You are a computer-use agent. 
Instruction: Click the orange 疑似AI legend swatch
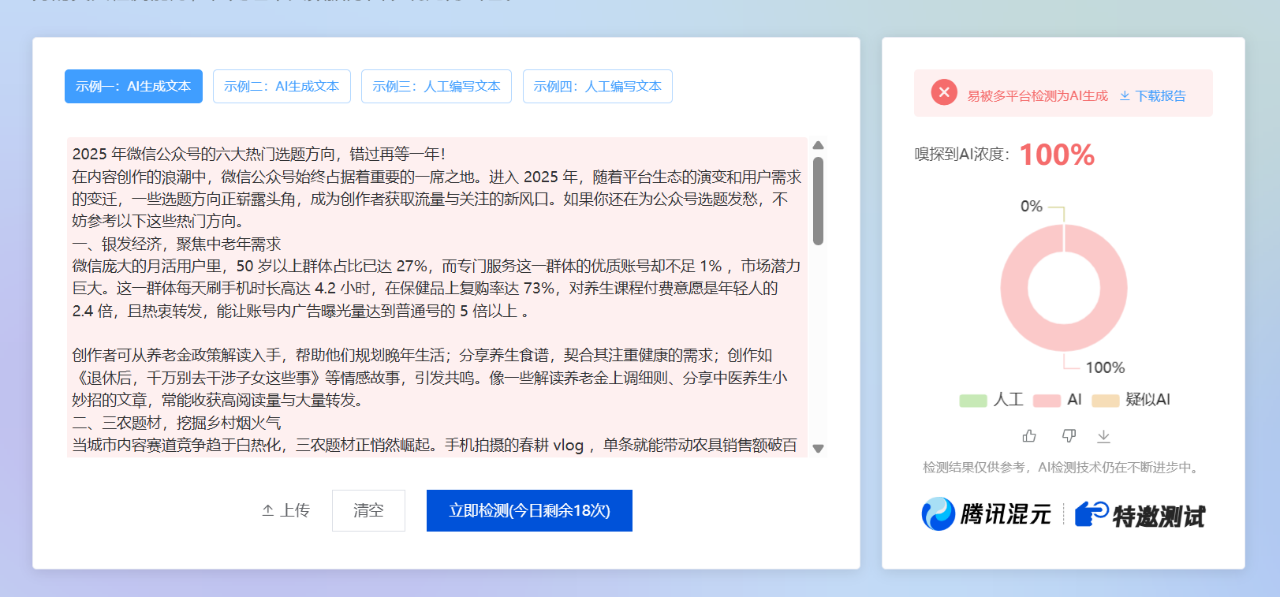pos(1105,400)
